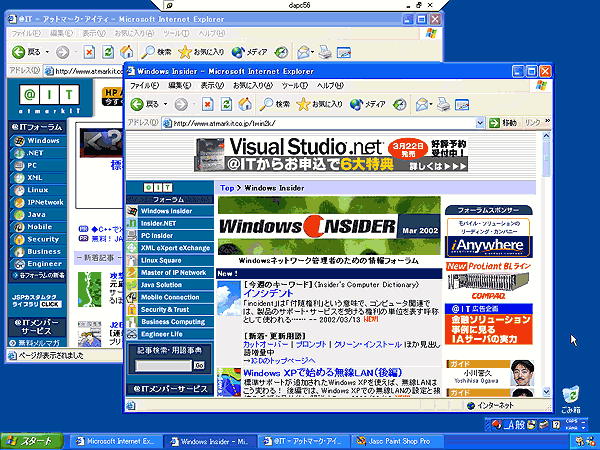Click Back arrow in @IT background window
The height and width of the screenshot is (450, 600).
[18, 52]
